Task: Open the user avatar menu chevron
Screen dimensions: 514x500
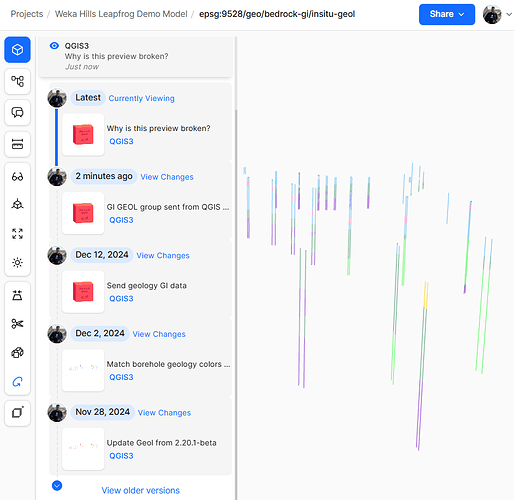Action: click(x=509, y=14)
